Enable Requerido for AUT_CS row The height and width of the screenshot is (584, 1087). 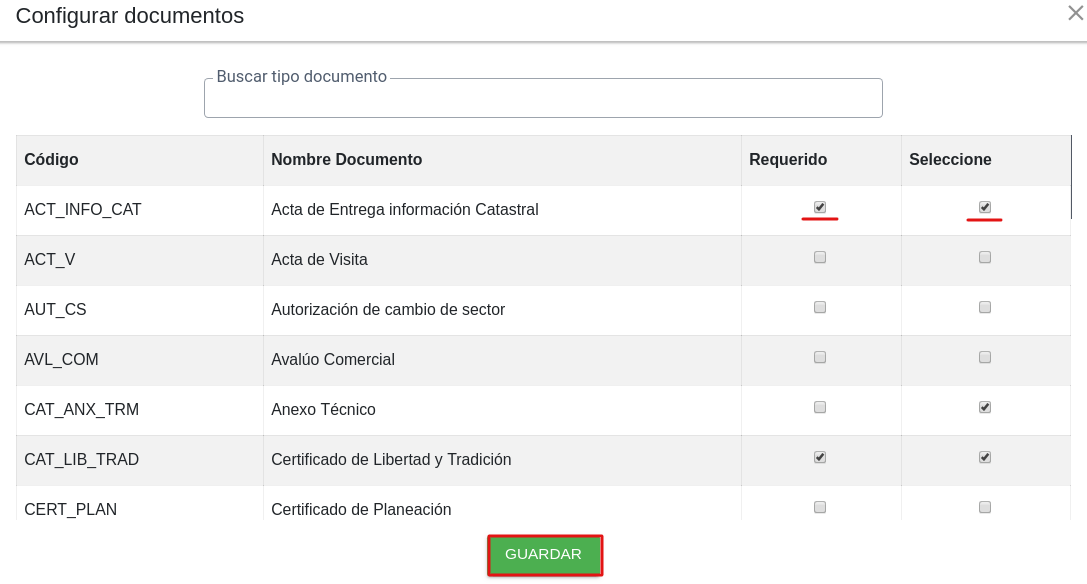820,307
